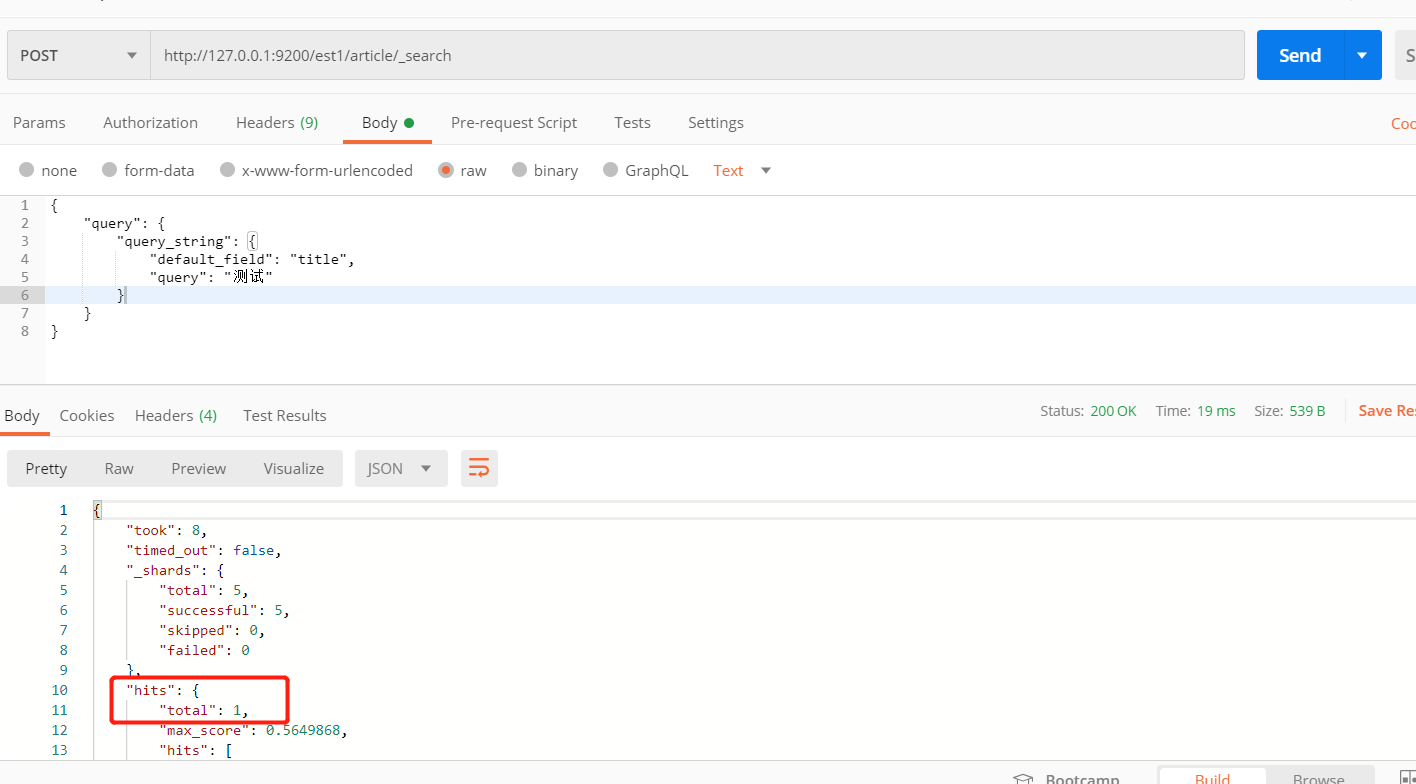Select GraphQL body type
The width and height of the screenshot is (1416, 784).
click(611, 170)
